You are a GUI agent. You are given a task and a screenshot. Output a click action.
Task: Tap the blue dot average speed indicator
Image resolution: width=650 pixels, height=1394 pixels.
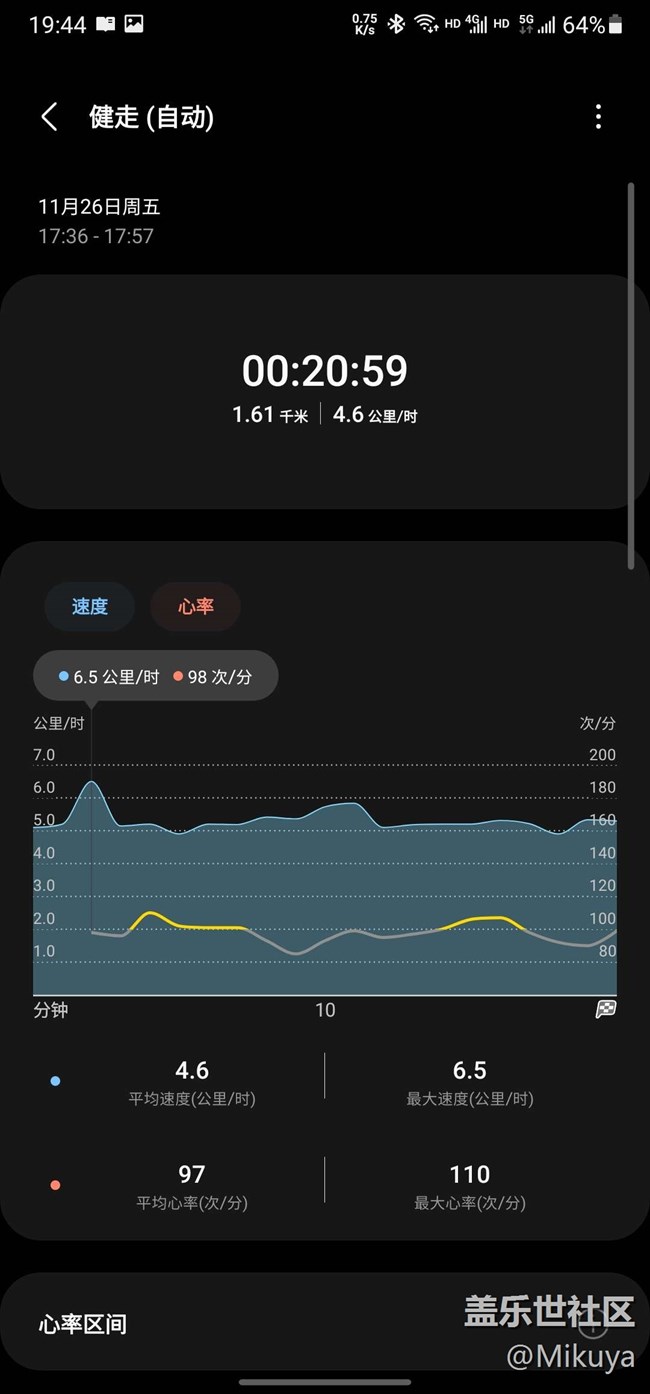[x=55, y=1081]
